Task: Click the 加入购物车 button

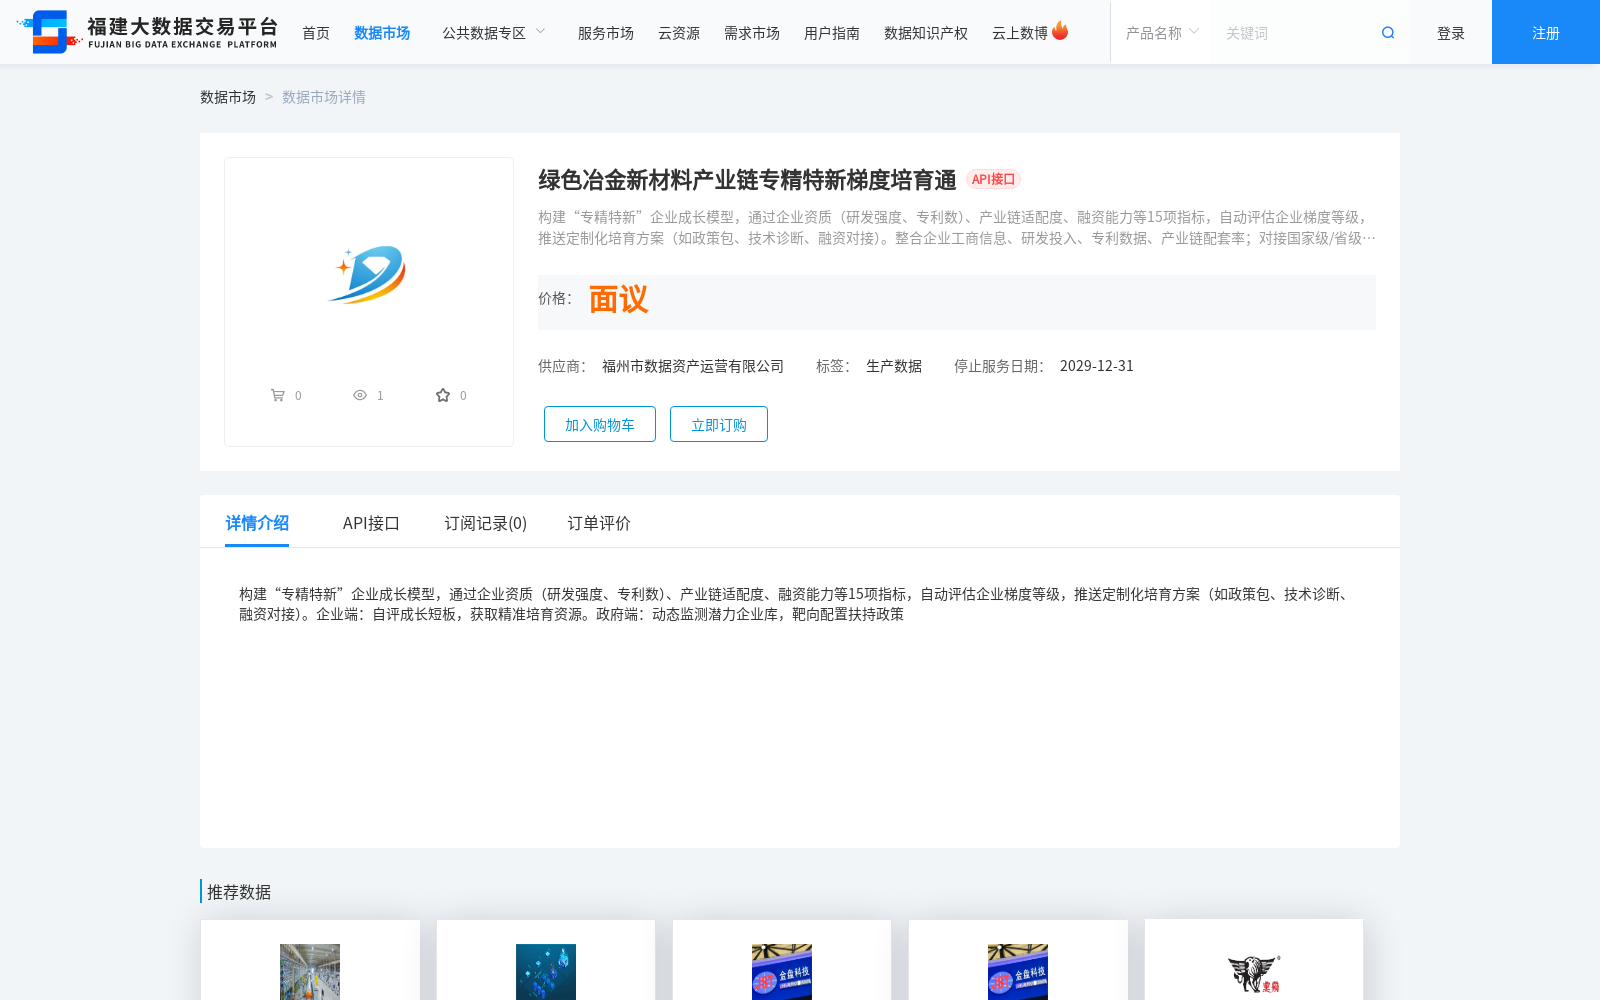Action: tap(600, 424)
